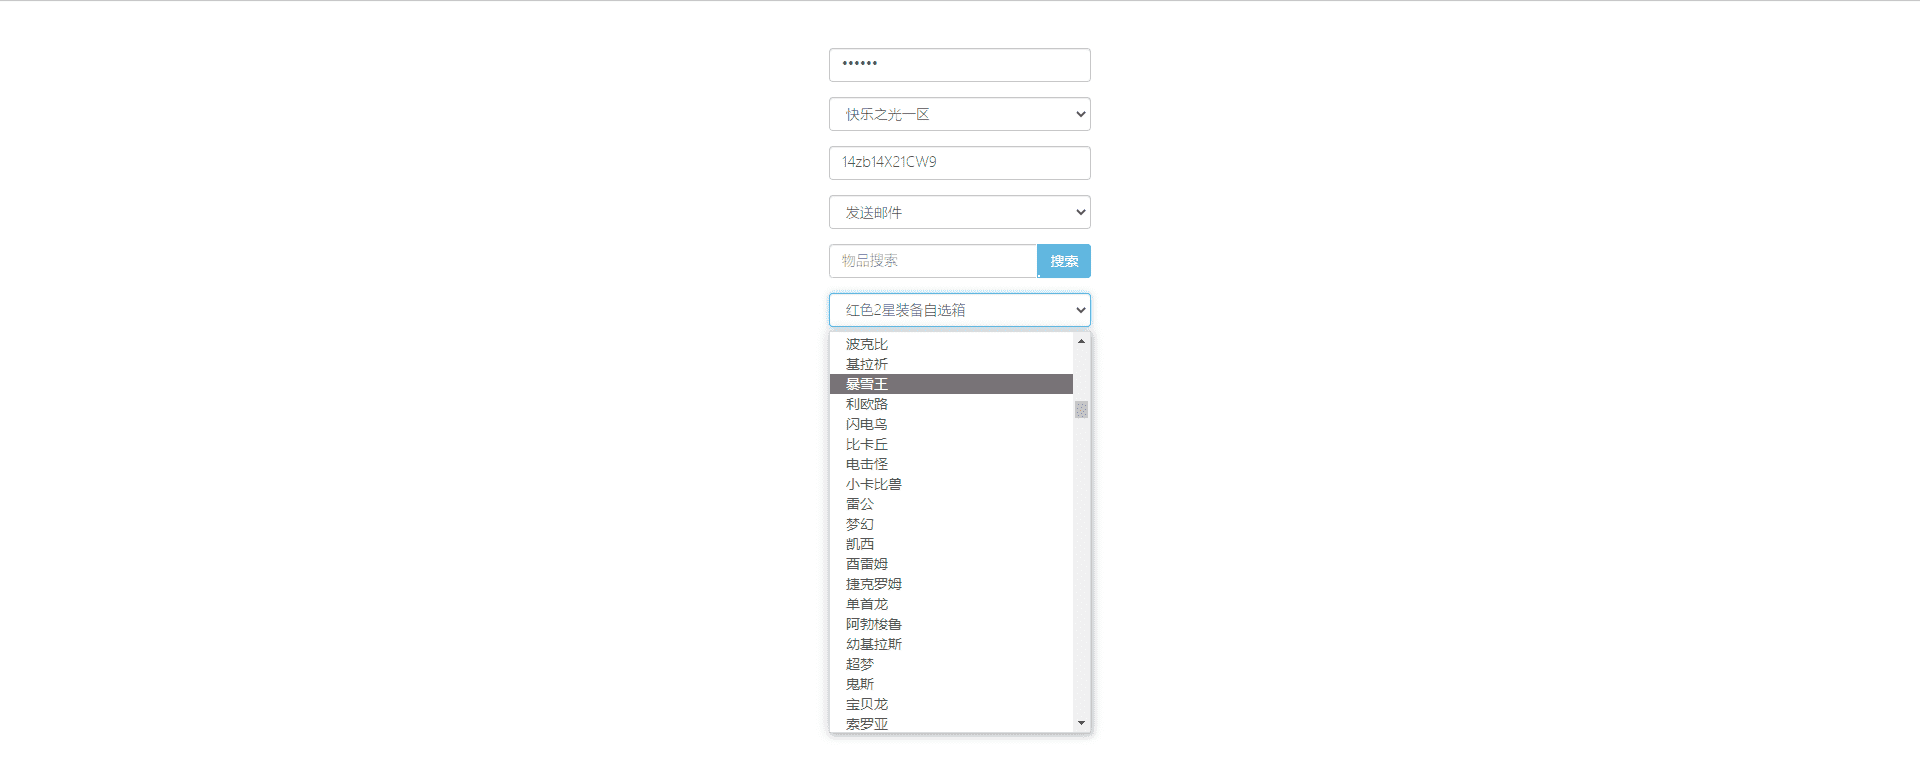Click the password input field
This screenshot has height=762, width=1920.
[x=959, y=65]
